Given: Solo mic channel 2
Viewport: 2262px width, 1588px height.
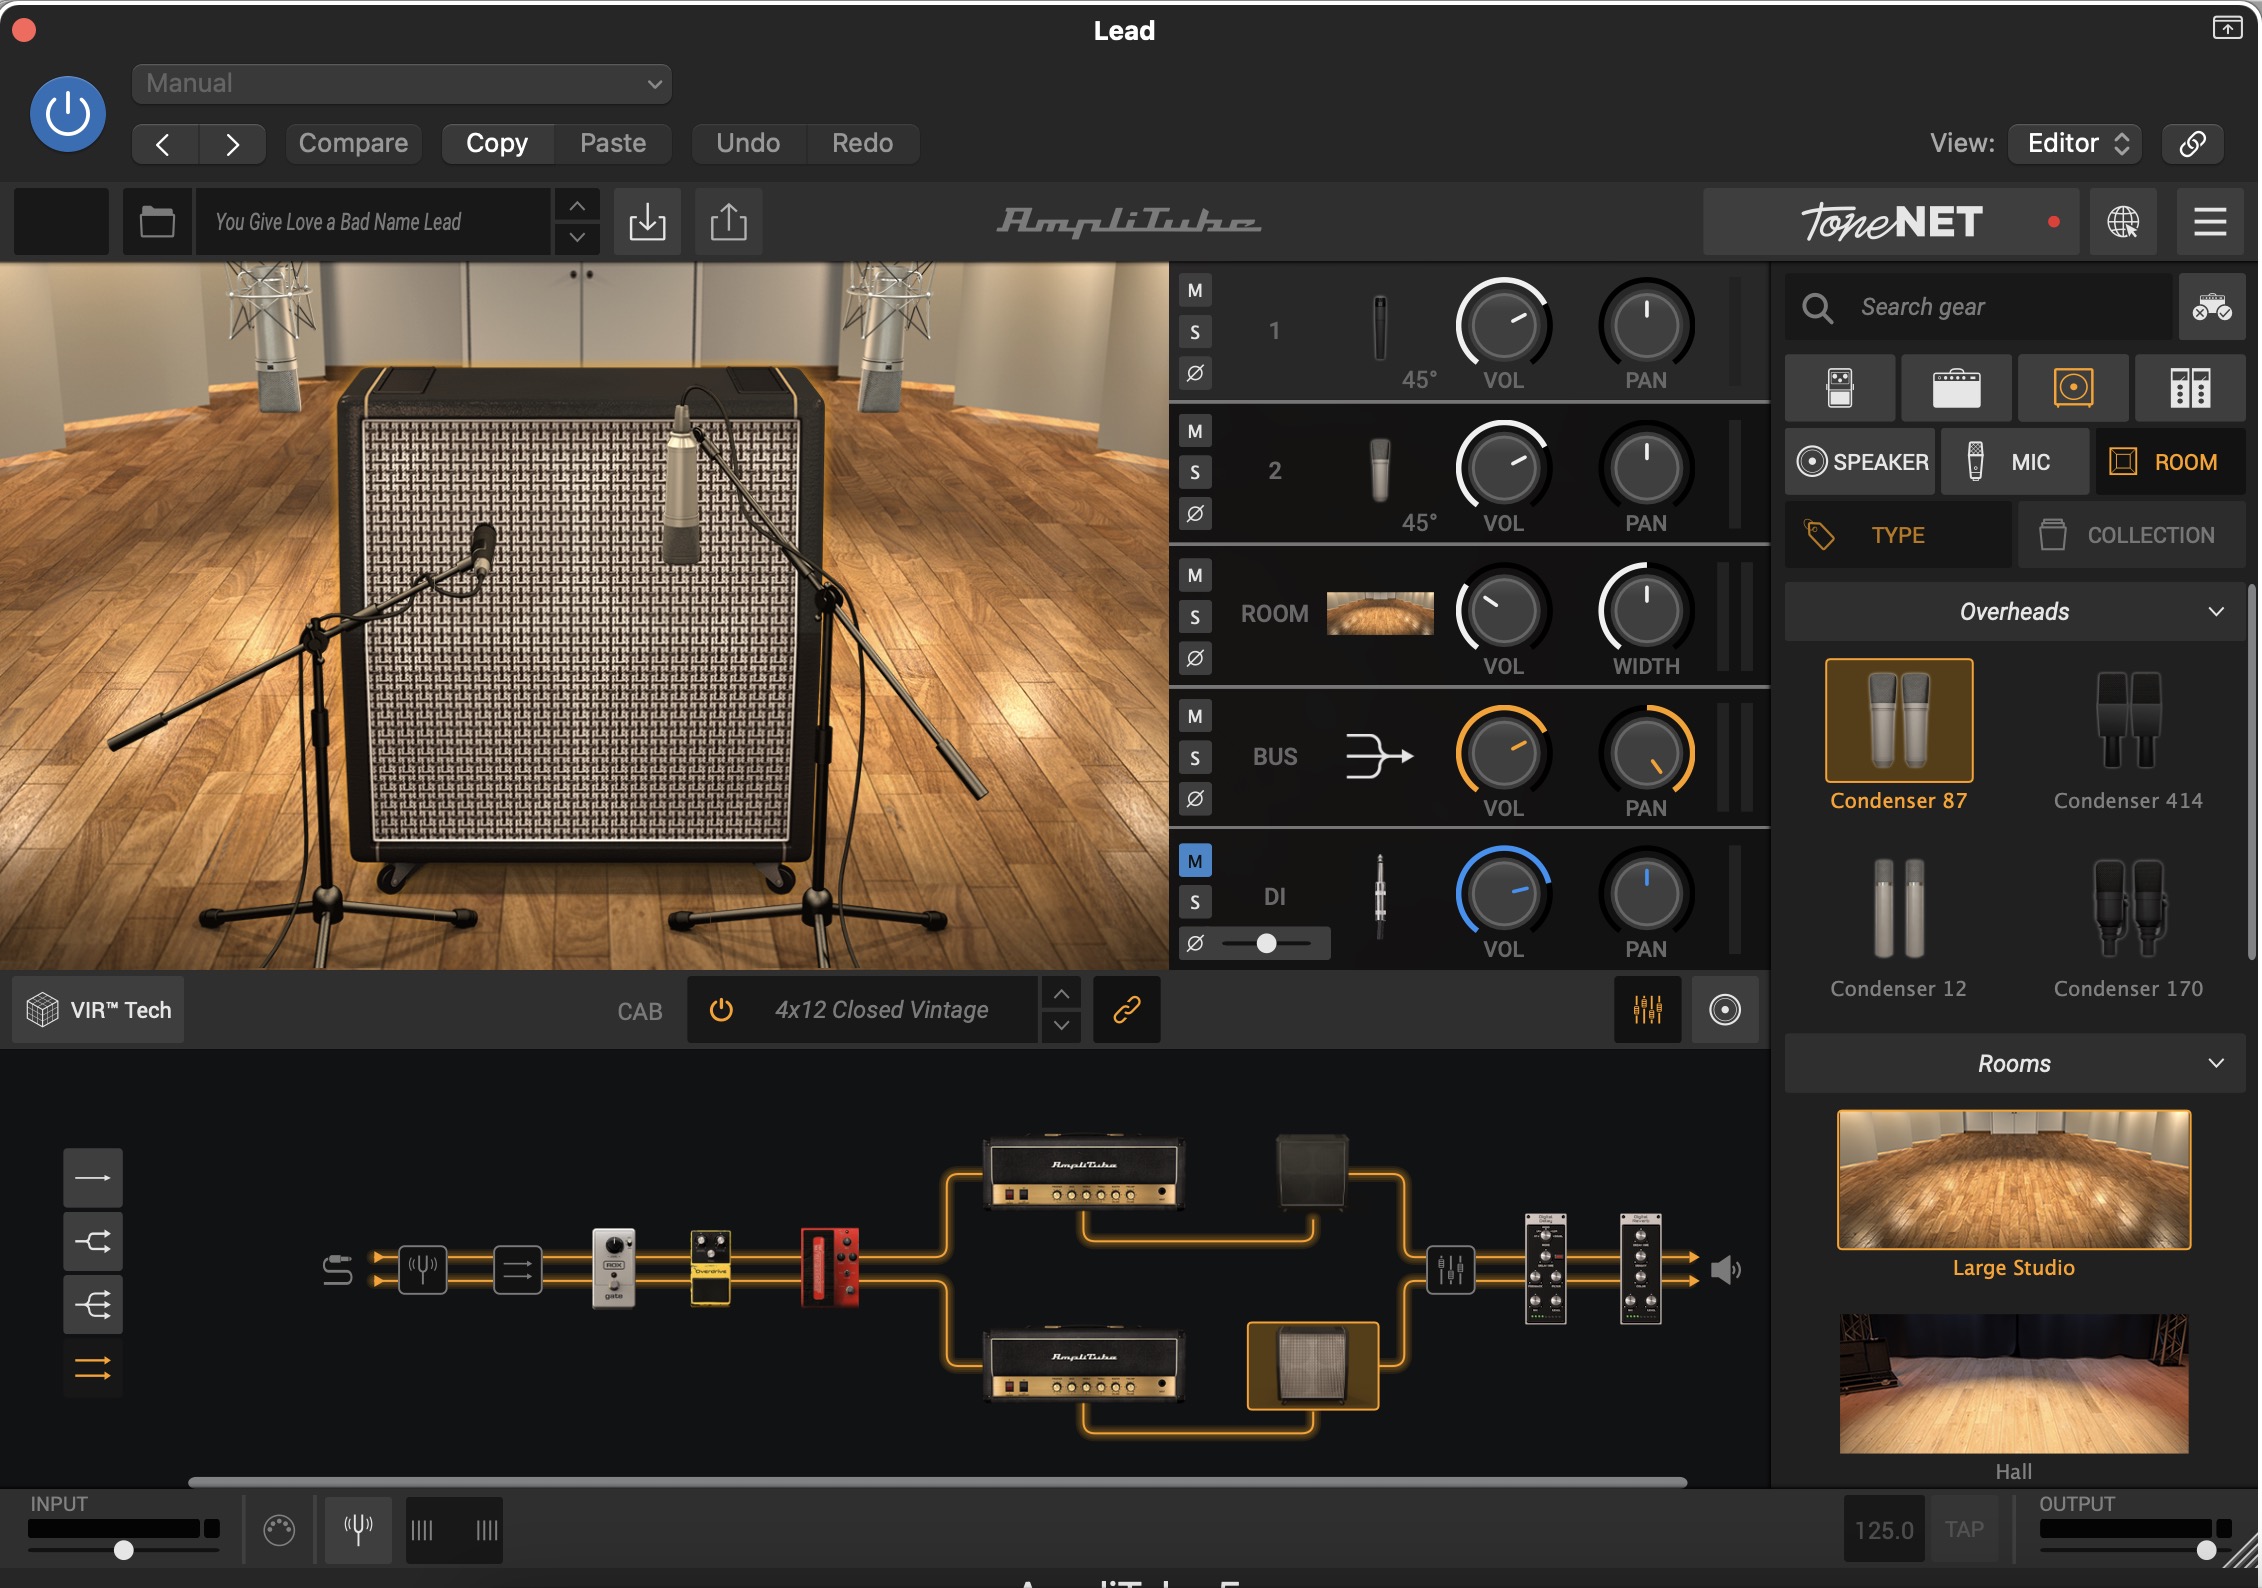Looking at the screenshot, I should point(1195,472).
